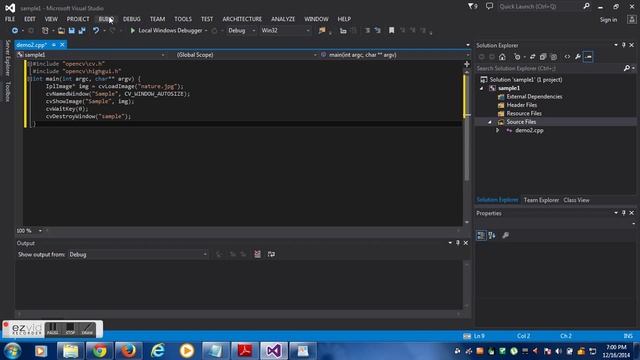Toggle bookmark using the toolbar bookmark icon

tap(391, 31)
